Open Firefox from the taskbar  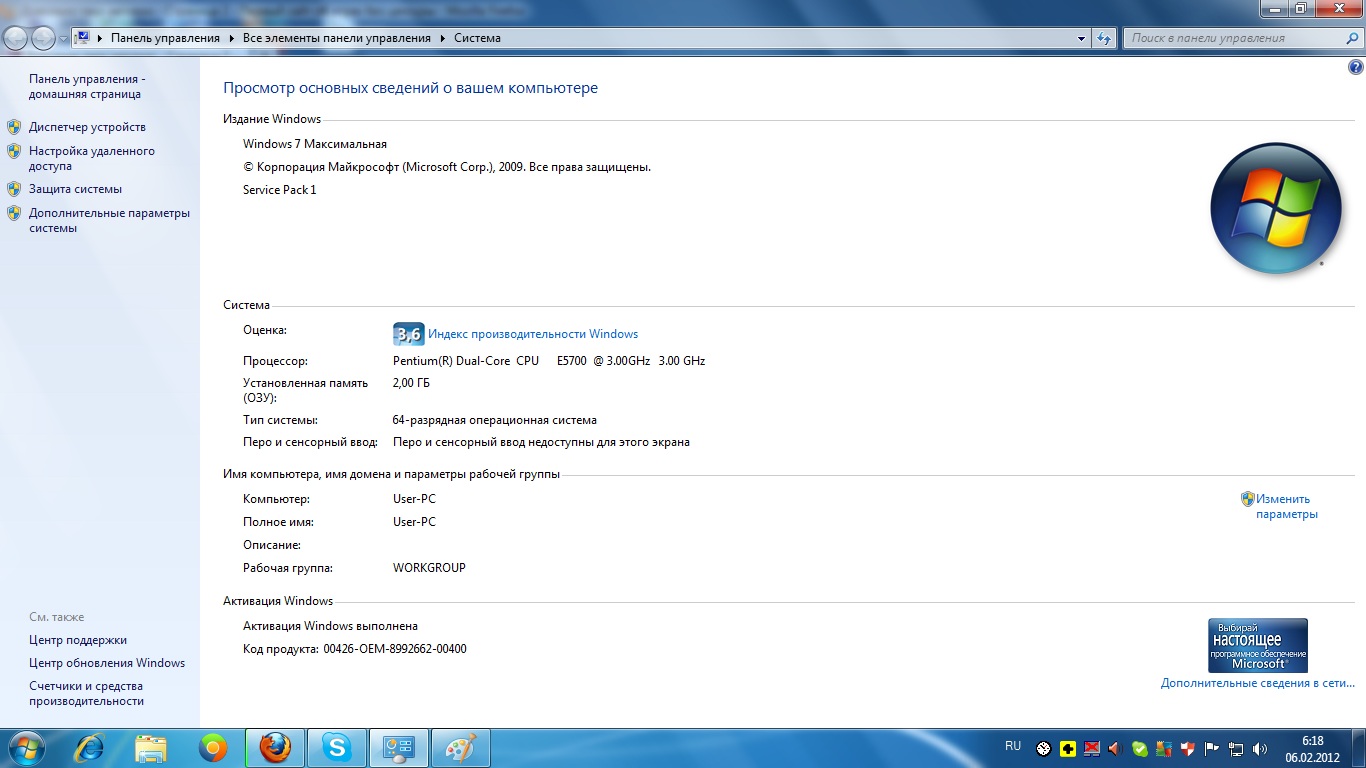274,748
